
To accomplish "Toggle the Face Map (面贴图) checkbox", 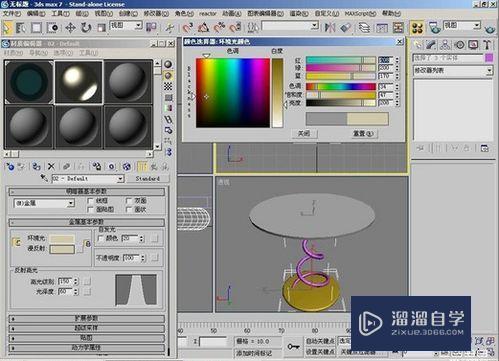I will click(x=90, y=209).
